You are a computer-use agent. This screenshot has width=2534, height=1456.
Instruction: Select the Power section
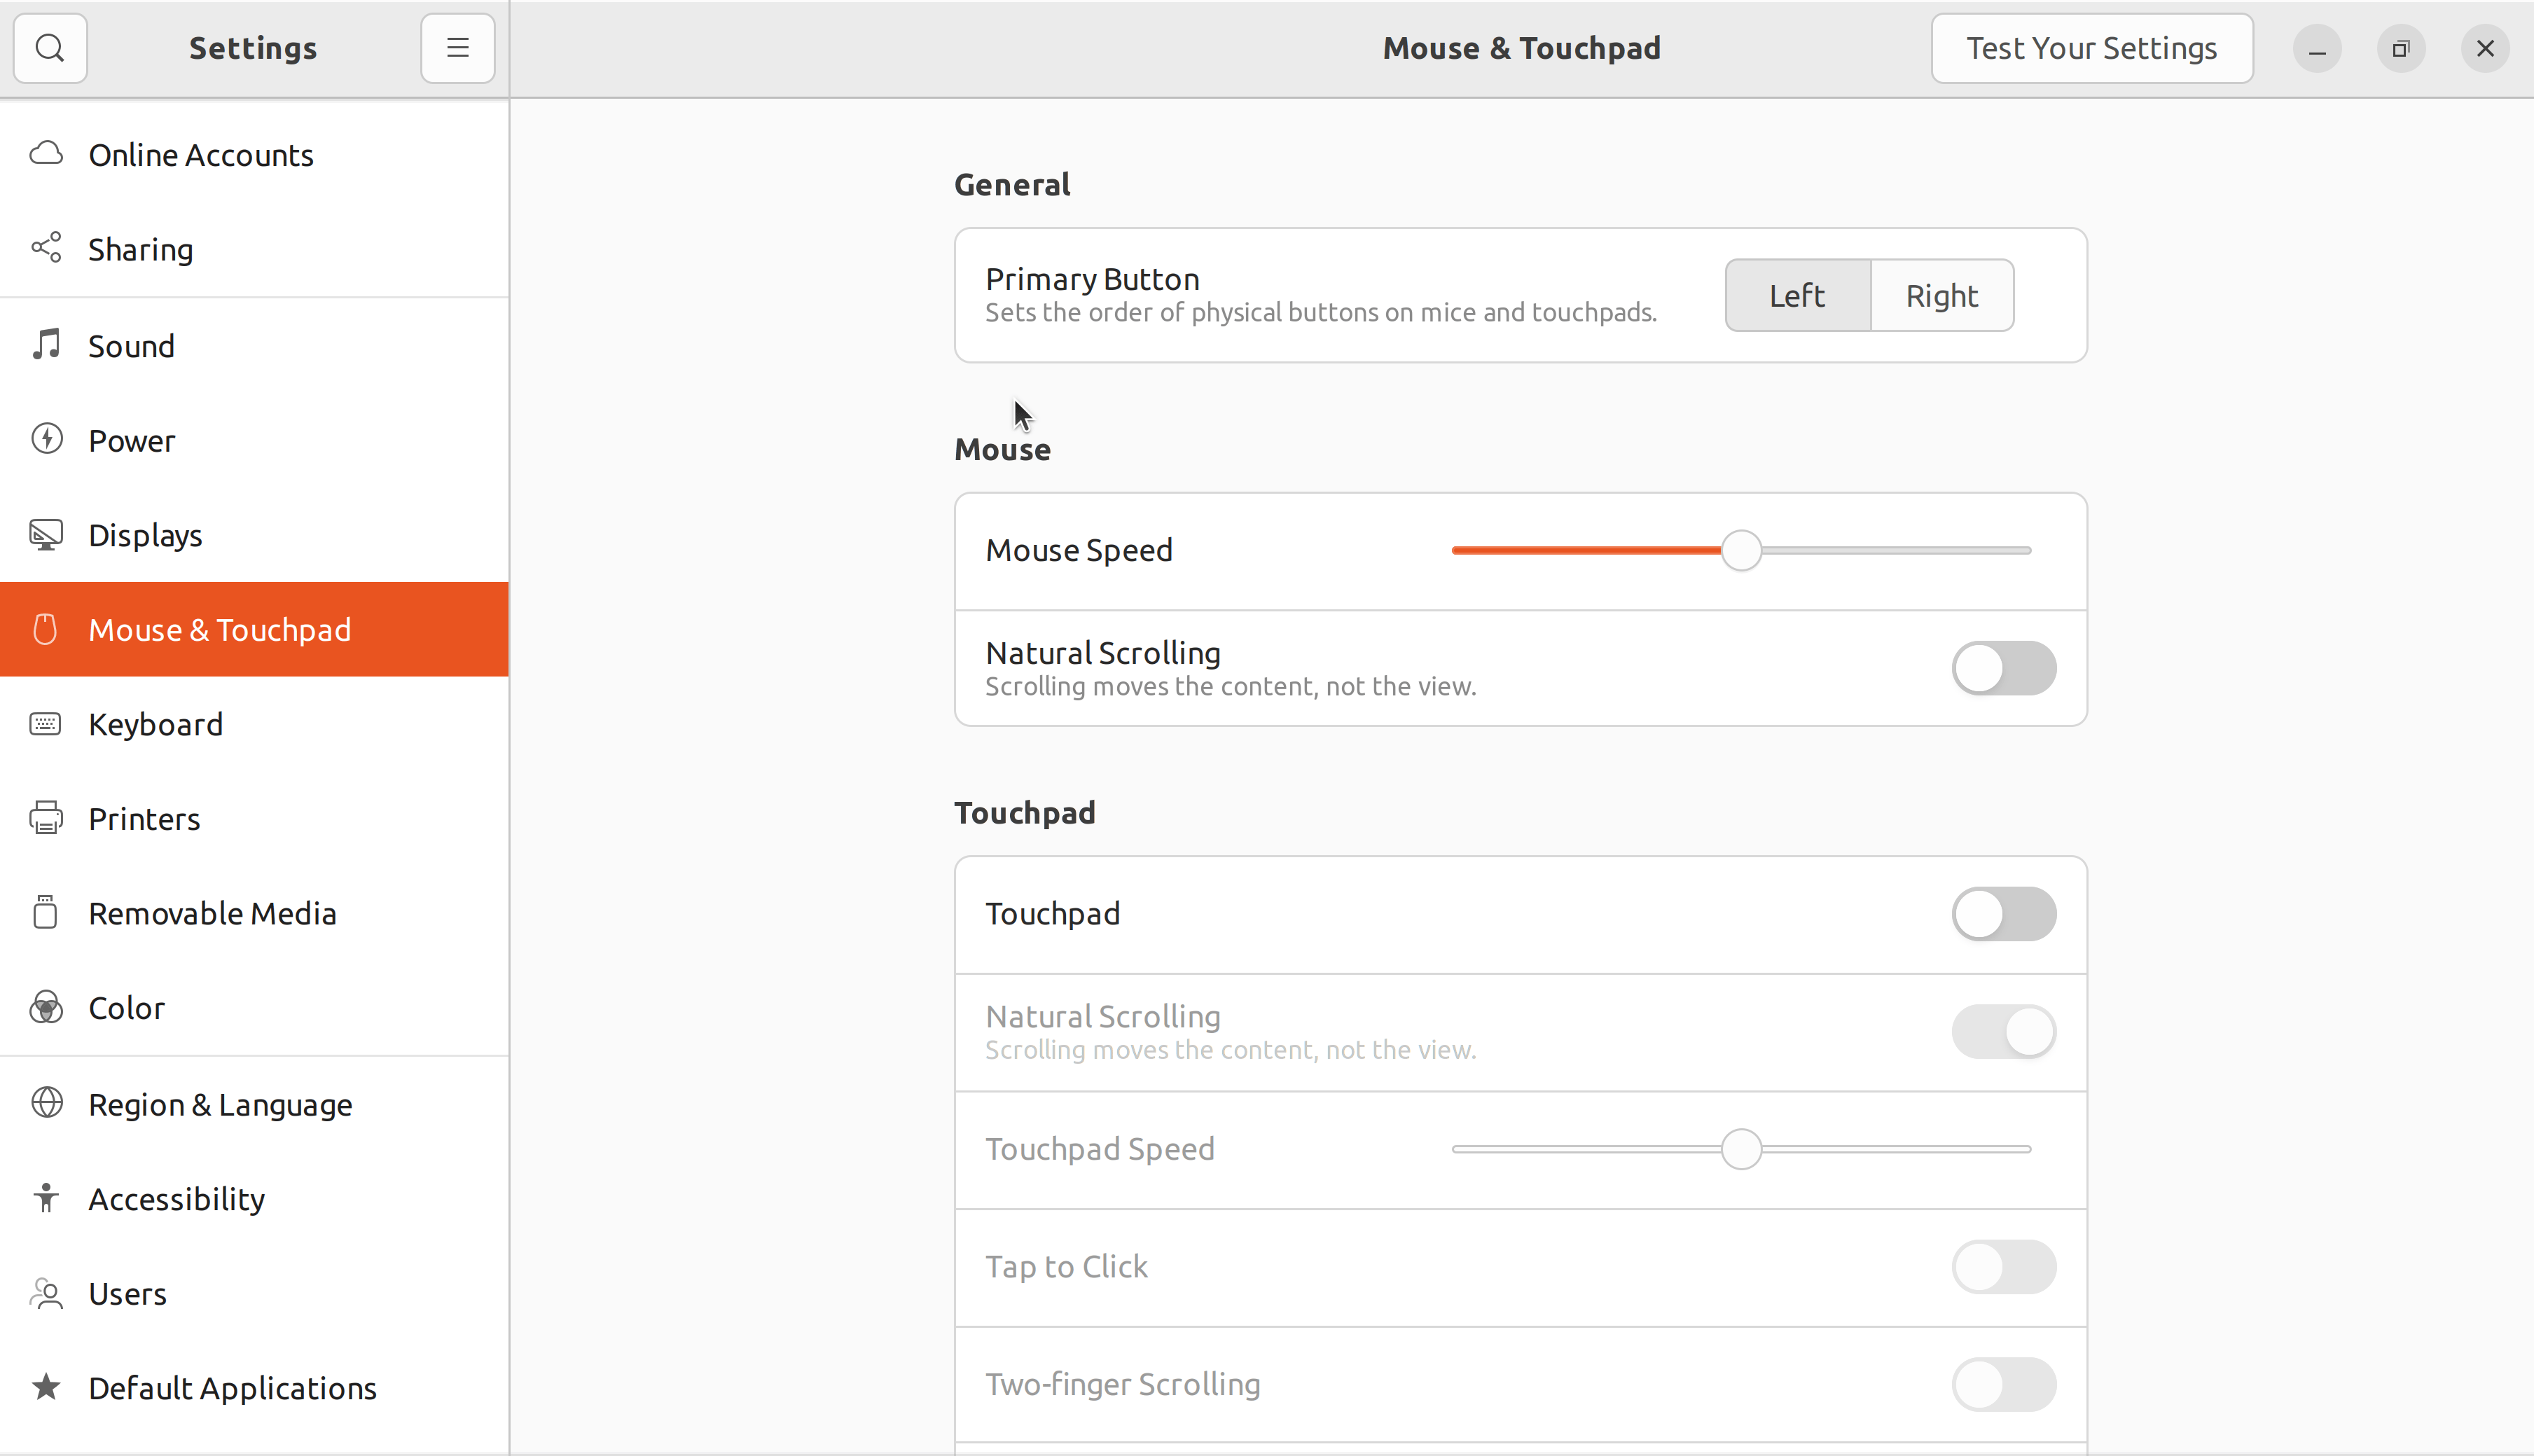coord(130,440)
